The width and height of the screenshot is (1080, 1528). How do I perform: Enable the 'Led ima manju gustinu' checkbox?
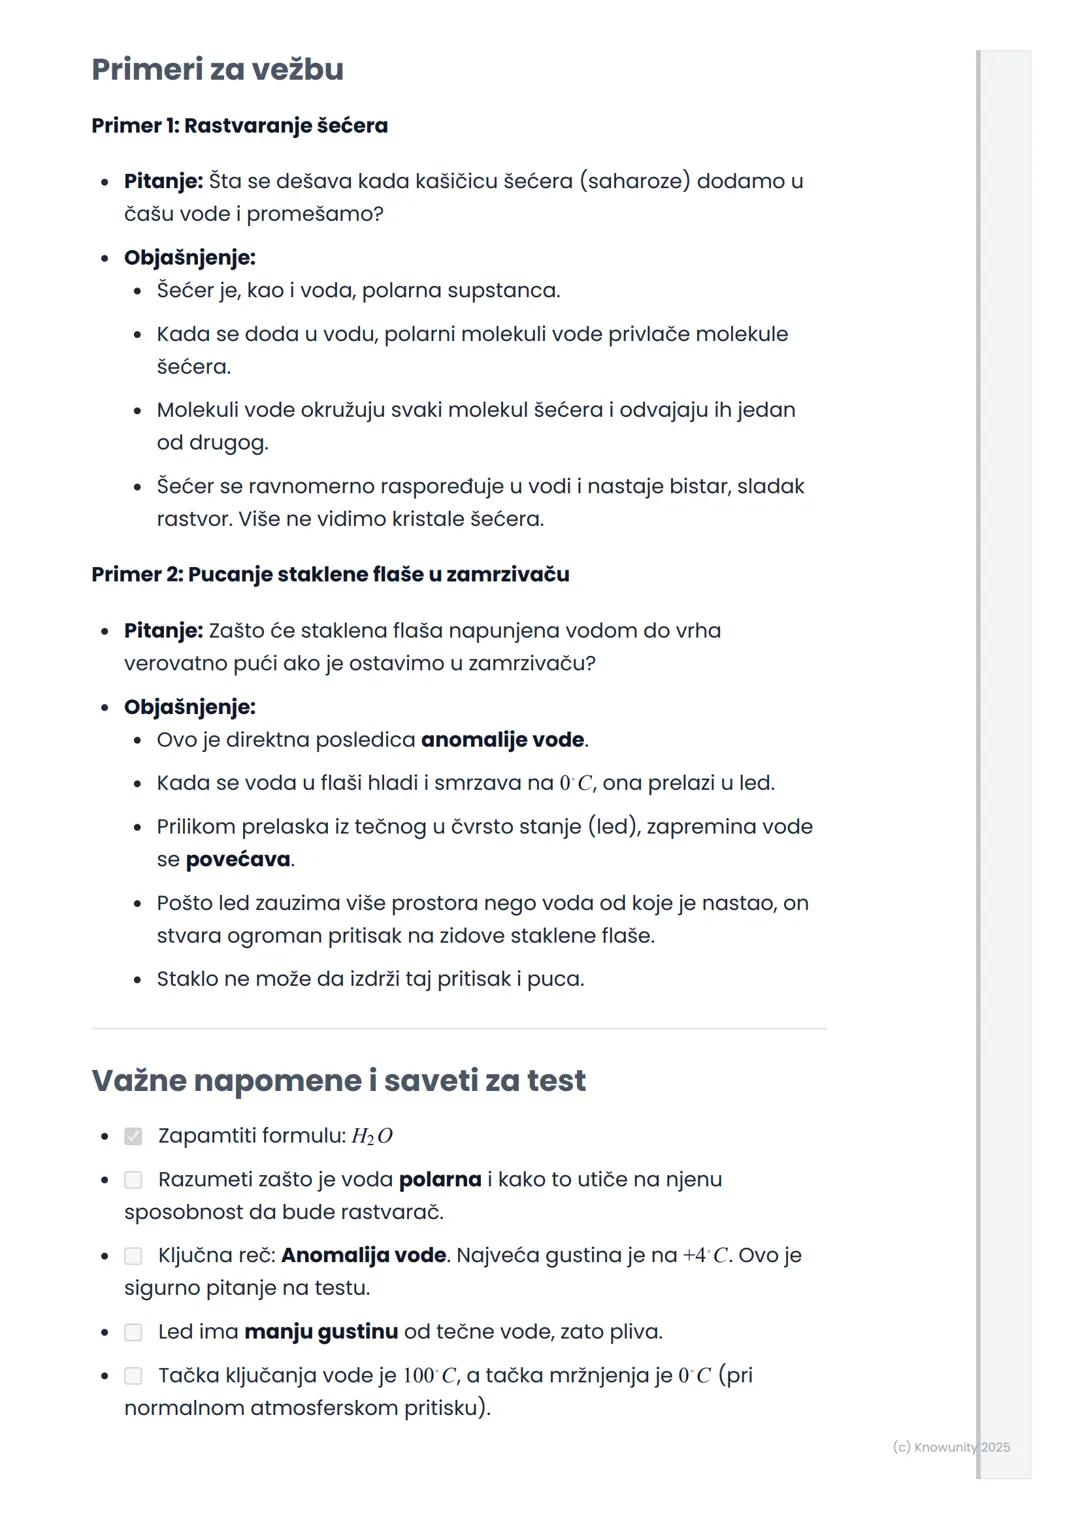tap(133, 1332)
